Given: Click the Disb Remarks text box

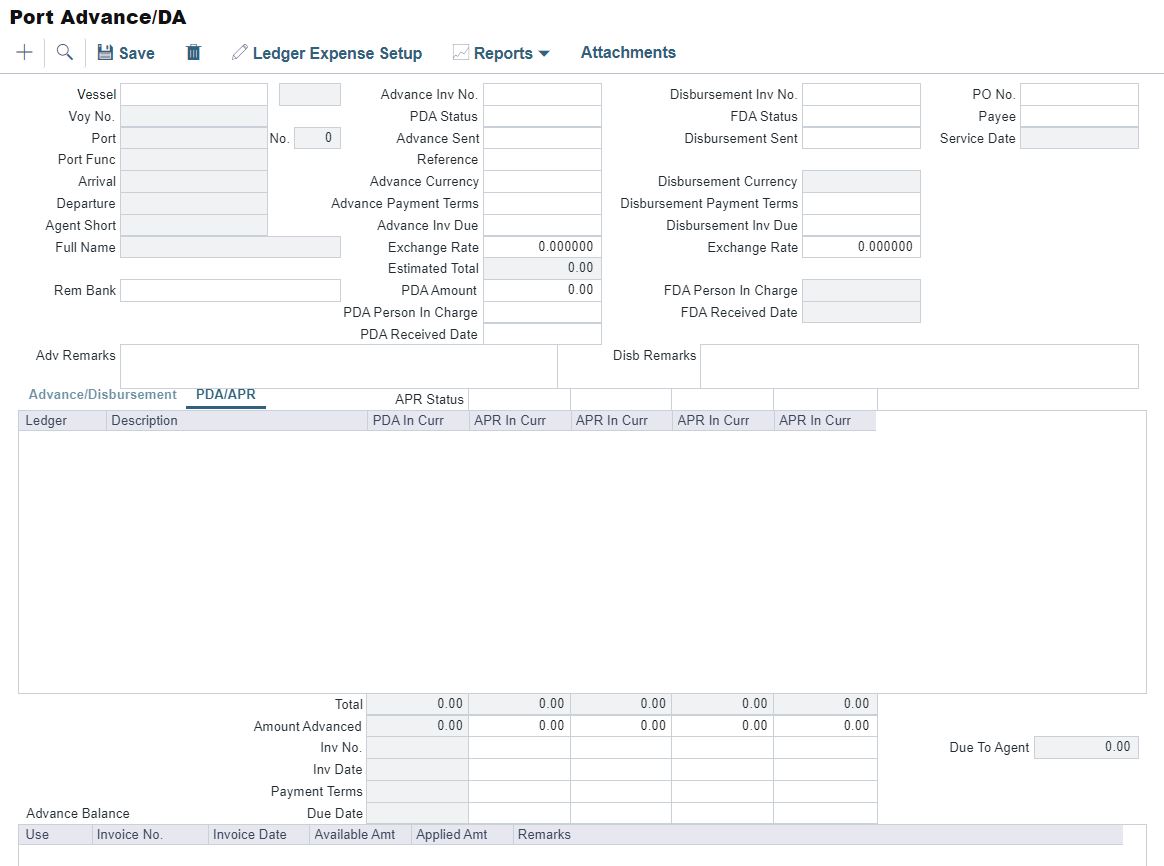Looking at the screenshot, I should (920, 365).
